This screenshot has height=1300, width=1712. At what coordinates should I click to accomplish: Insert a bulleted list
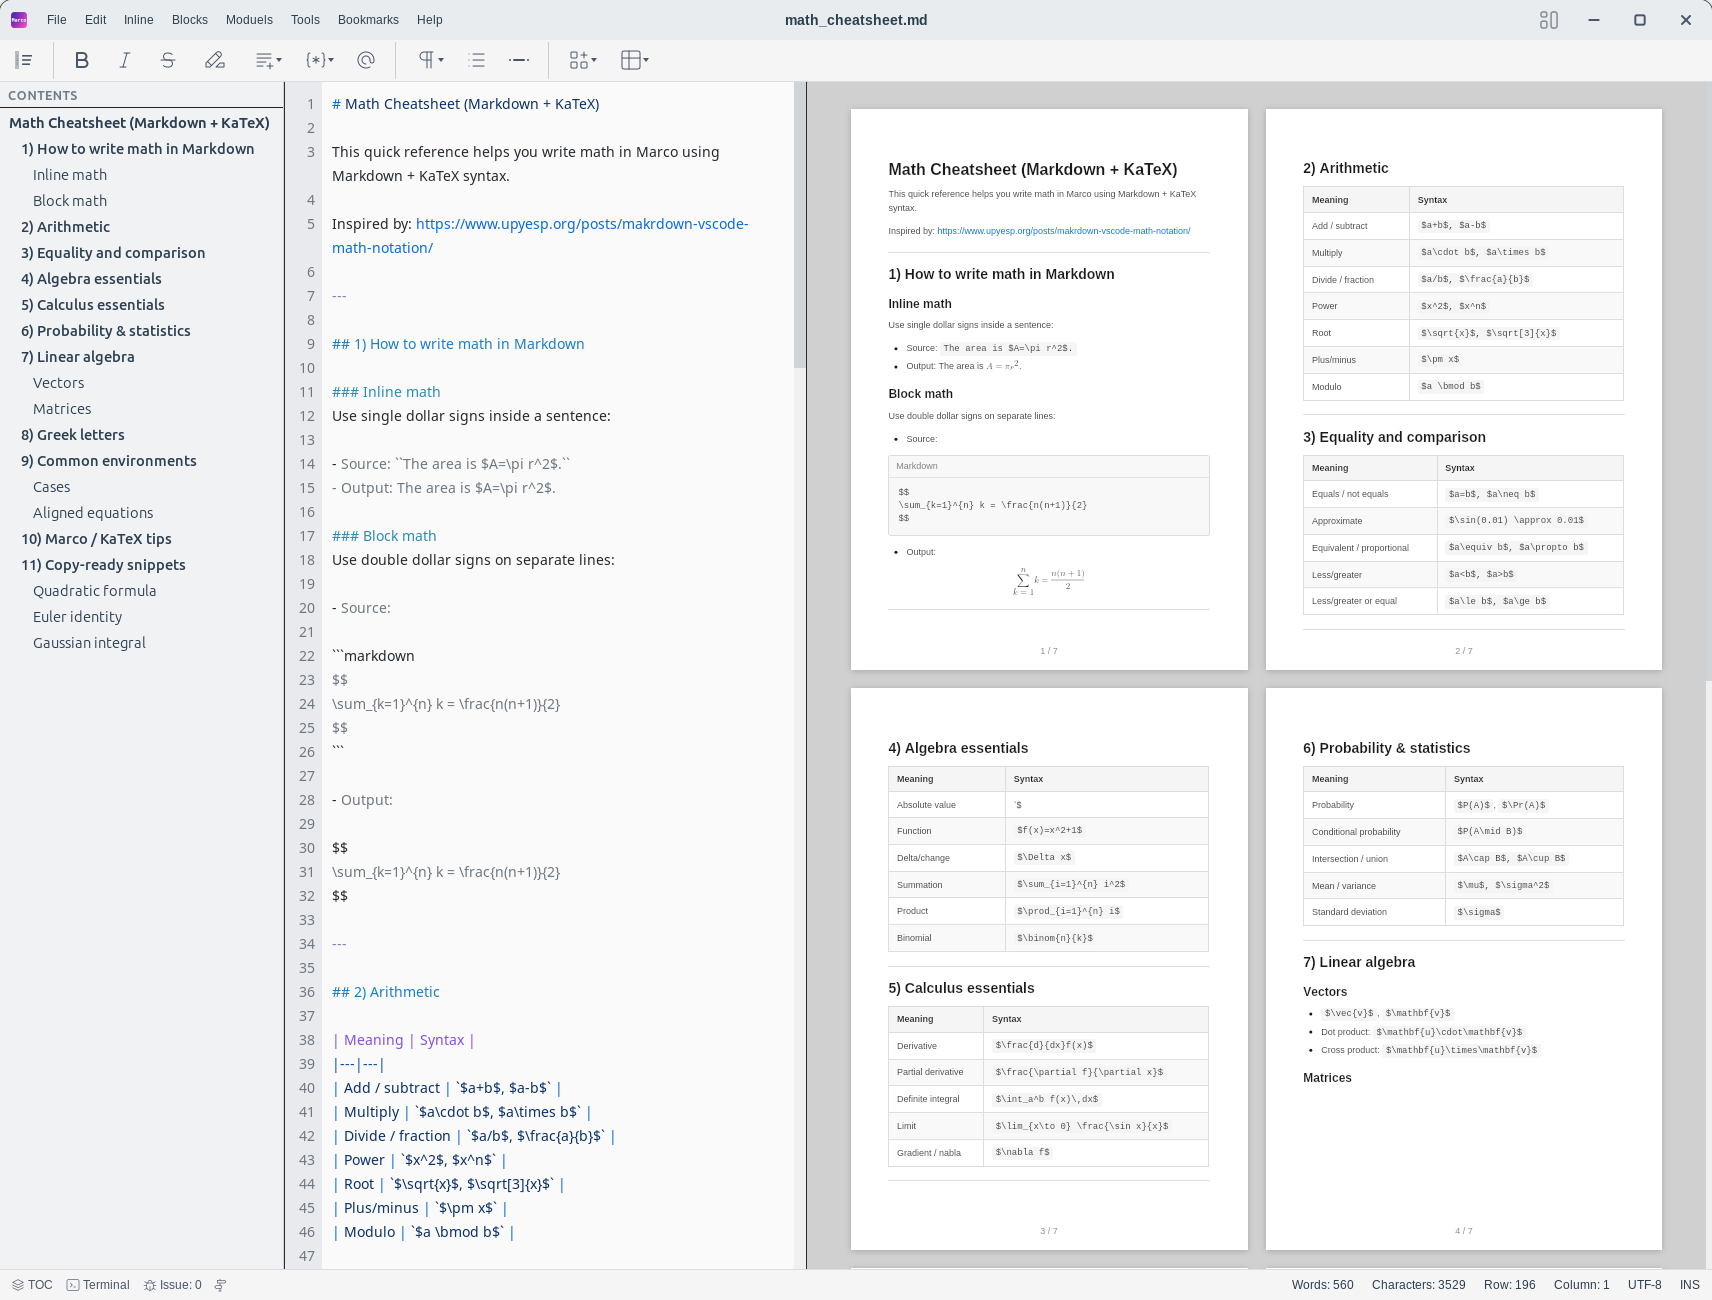click(x=477, y=60)
